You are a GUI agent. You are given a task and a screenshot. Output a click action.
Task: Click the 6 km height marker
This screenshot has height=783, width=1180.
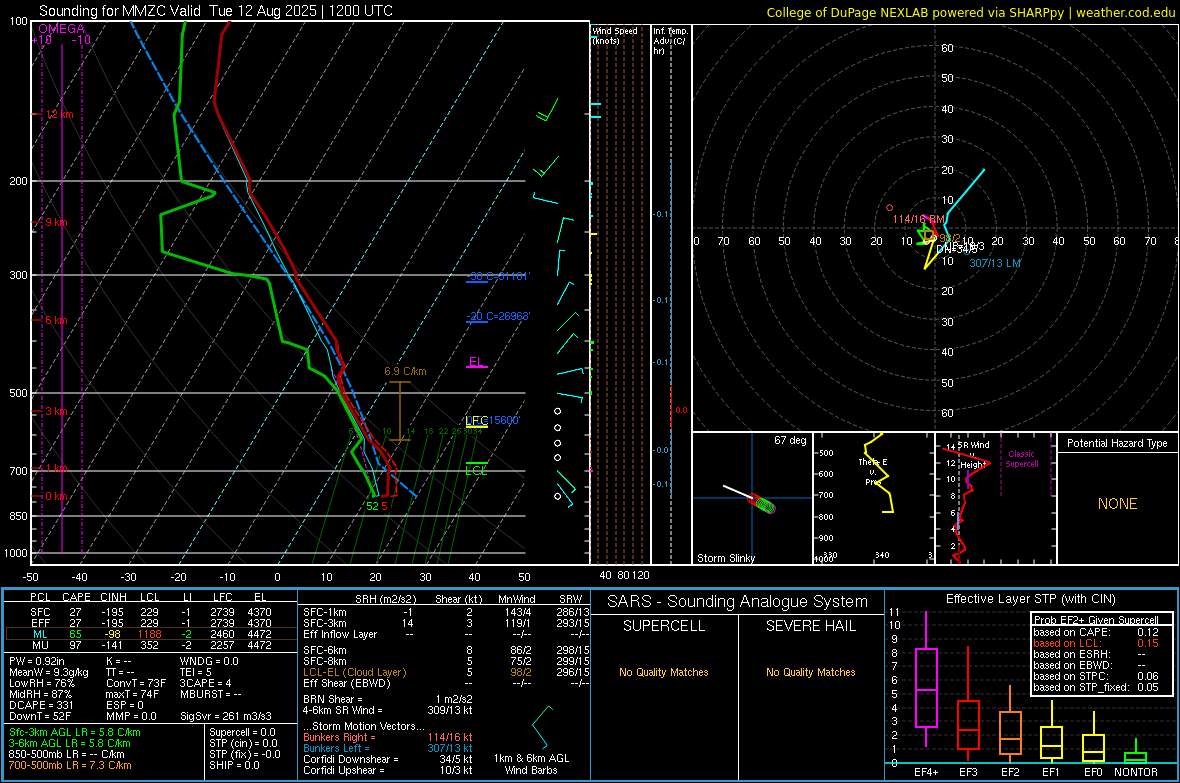pos(56,320)
